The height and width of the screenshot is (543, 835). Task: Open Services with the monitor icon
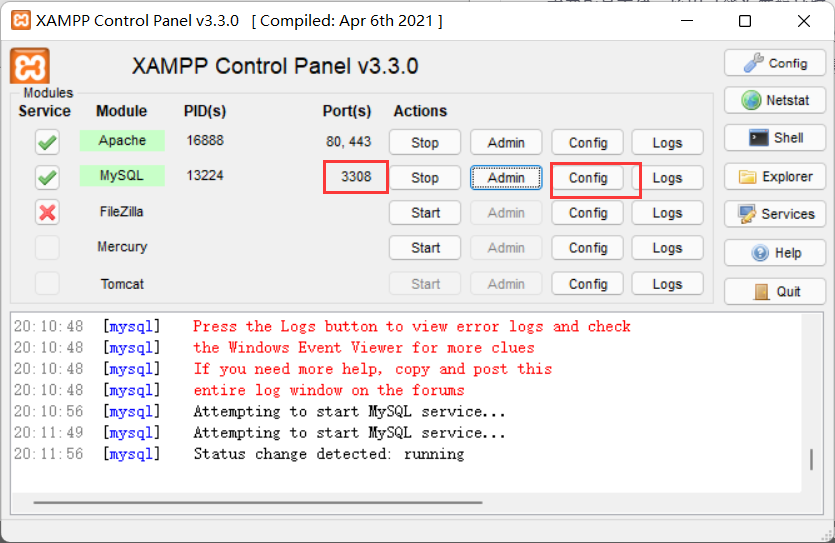click(x=775, y=214)
